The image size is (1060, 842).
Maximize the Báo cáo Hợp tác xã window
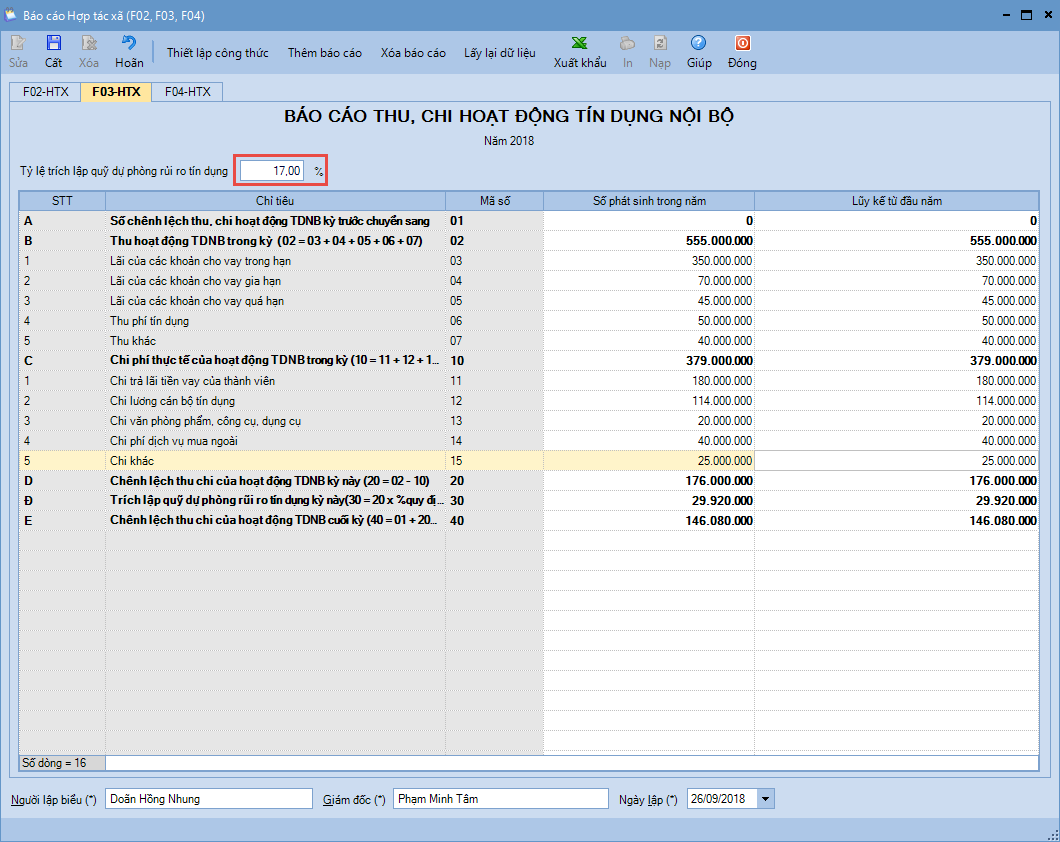pyautogui.click(x=1026, y=15)
